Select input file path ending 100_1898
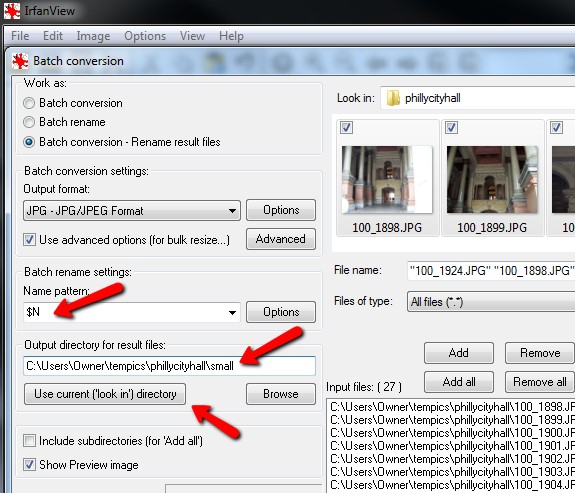This screenshot has width=575, height=493. [x=452, y=407]
